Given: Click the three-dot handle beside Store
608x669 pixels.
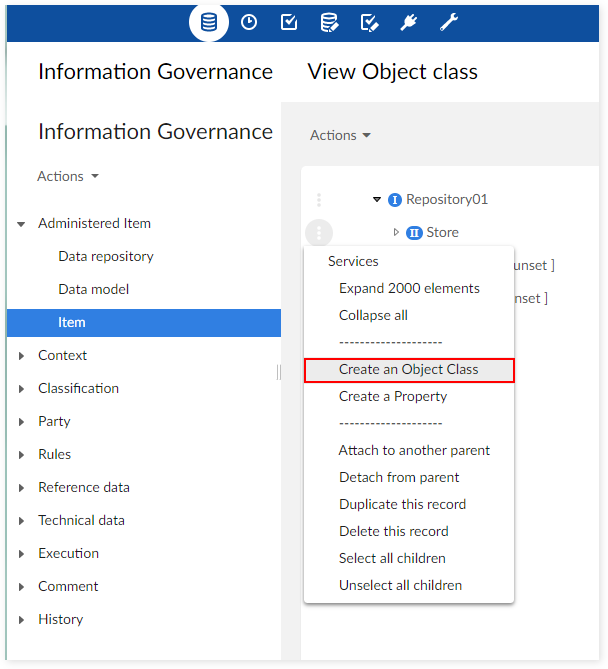Looking at the screenshot, I should click(x=319, y=233).
